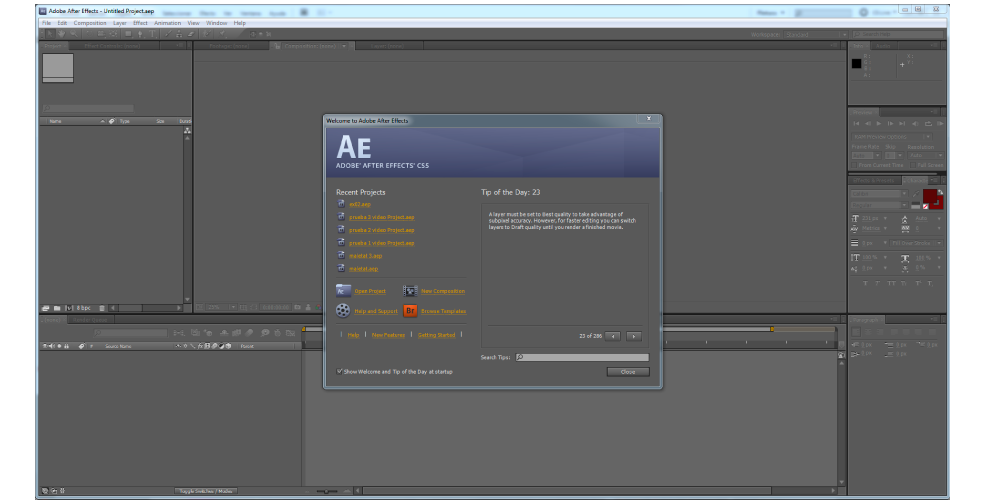Open the File menu
This screenshot has height=500, width=1000.
[x=46, y=23]
